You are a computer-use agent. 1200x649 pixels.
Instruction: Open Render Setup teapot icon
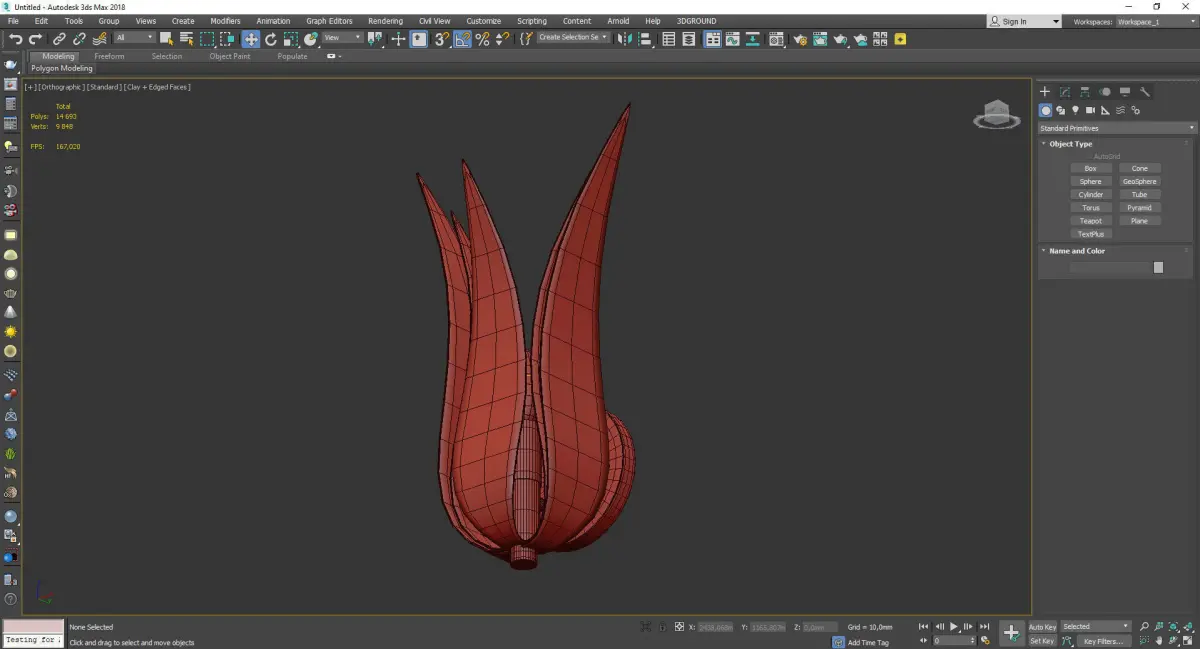pos(800,39)
